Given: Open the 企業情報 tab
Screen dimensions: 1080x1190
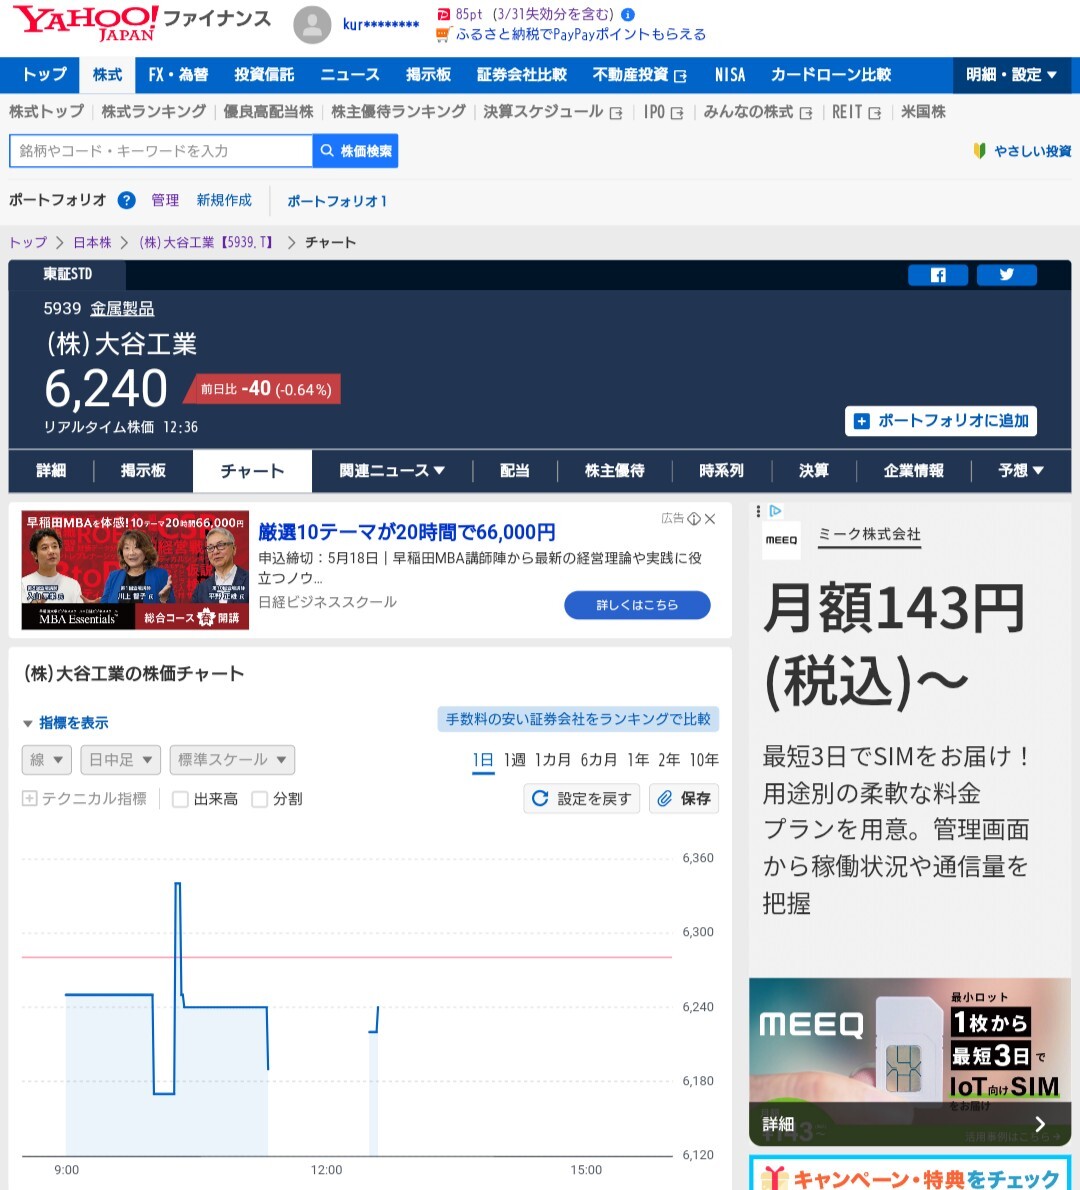Looking at the screenshot, I should point(914,471).
